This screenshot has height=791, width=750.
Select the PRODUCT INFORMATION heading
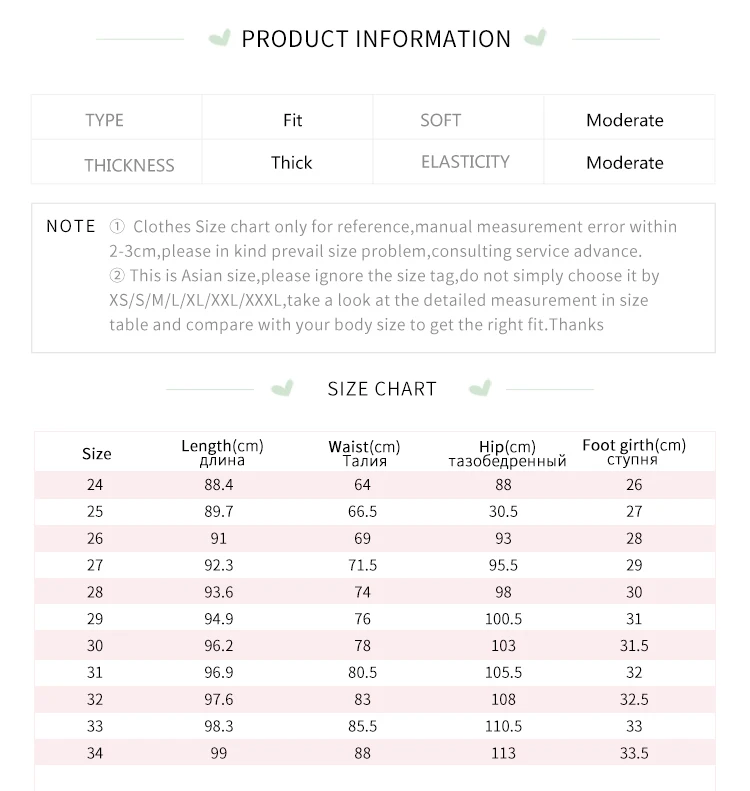376,39
